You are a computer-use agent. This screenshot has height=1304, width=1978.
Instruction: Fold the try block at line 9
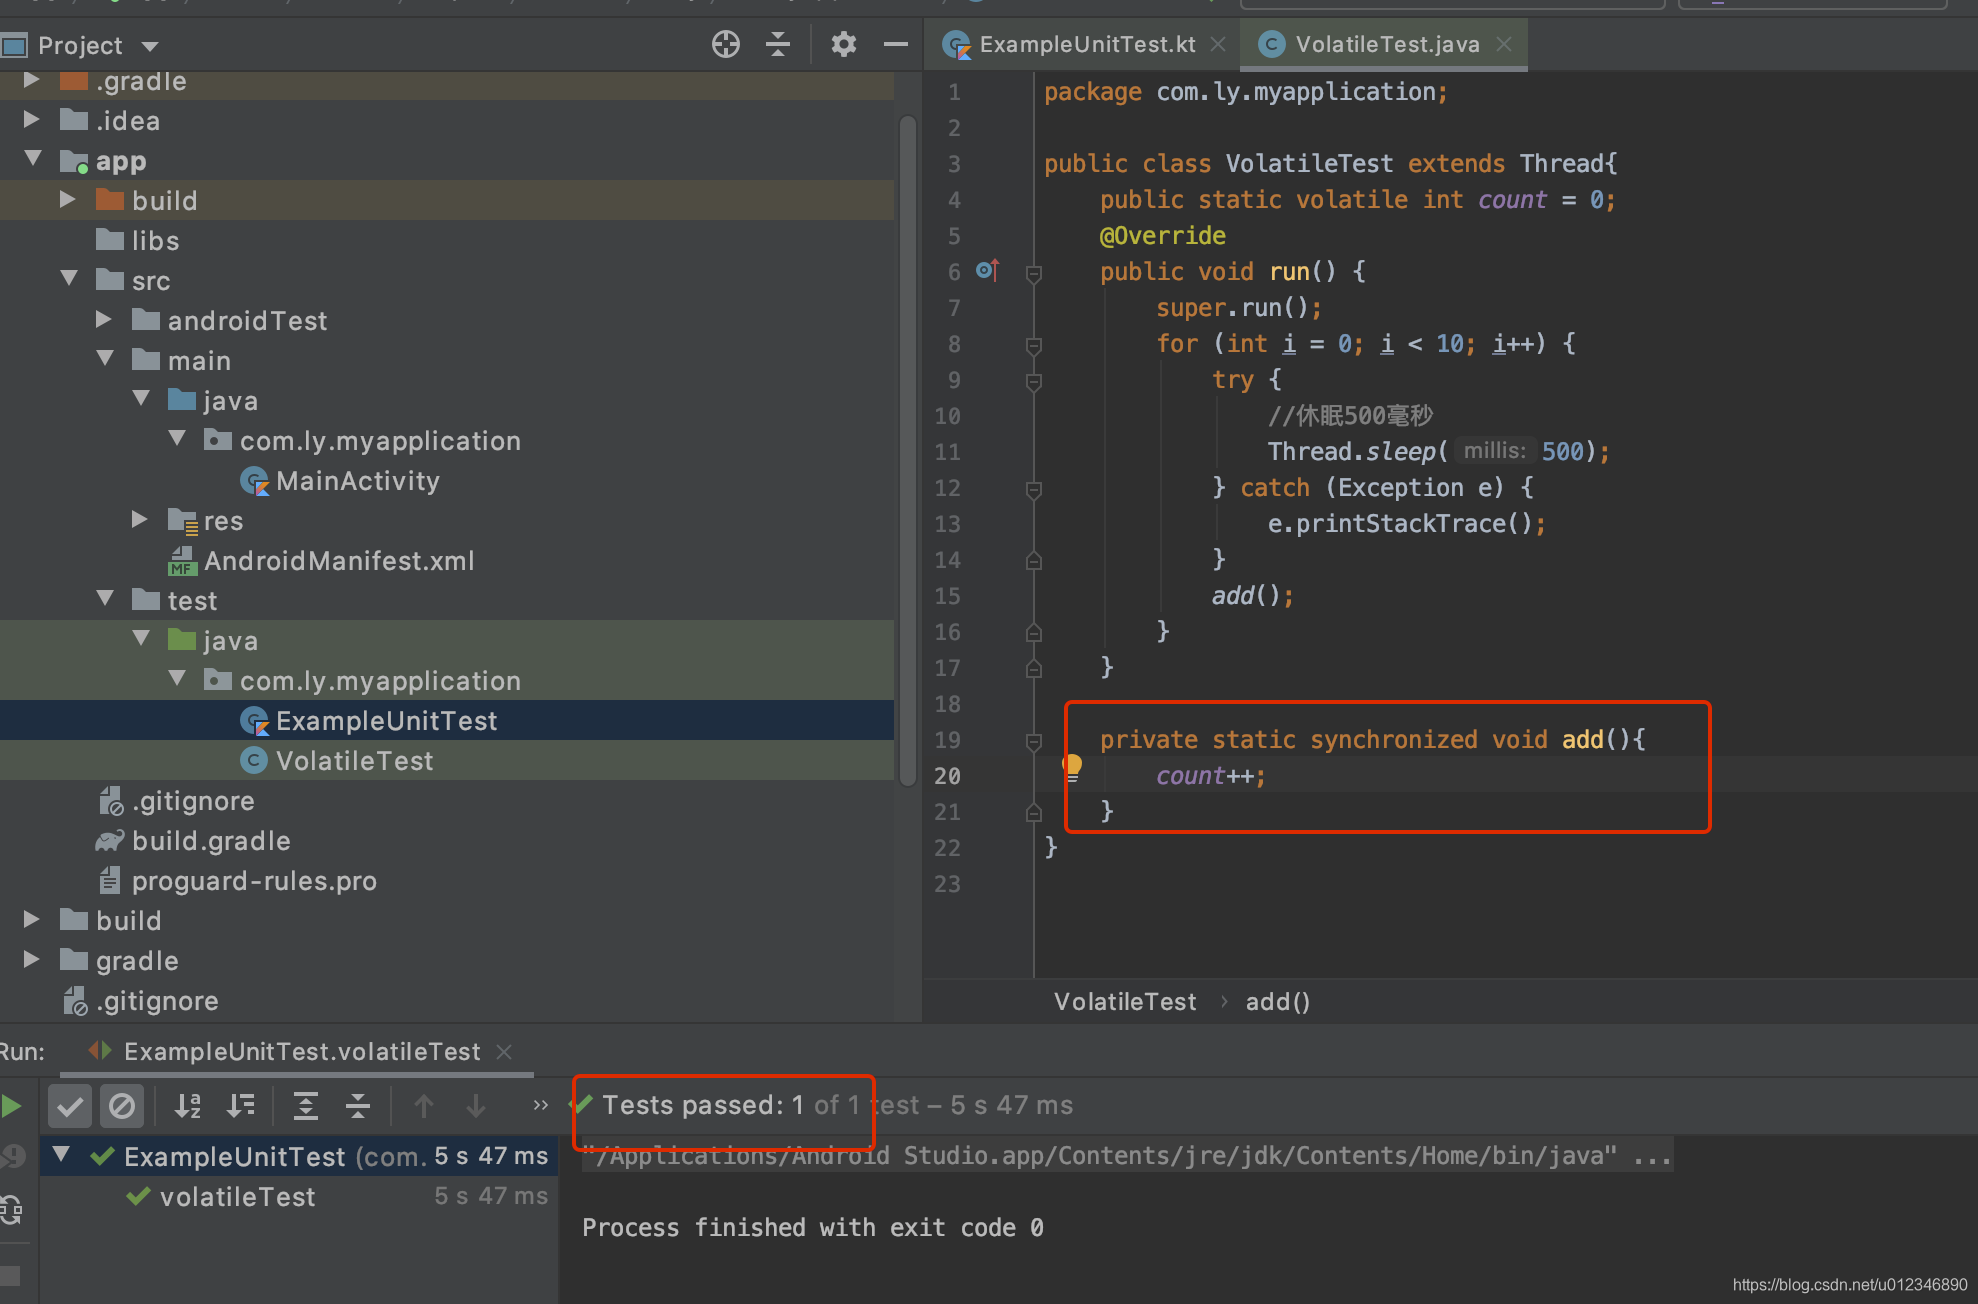tap(1034, 381)
